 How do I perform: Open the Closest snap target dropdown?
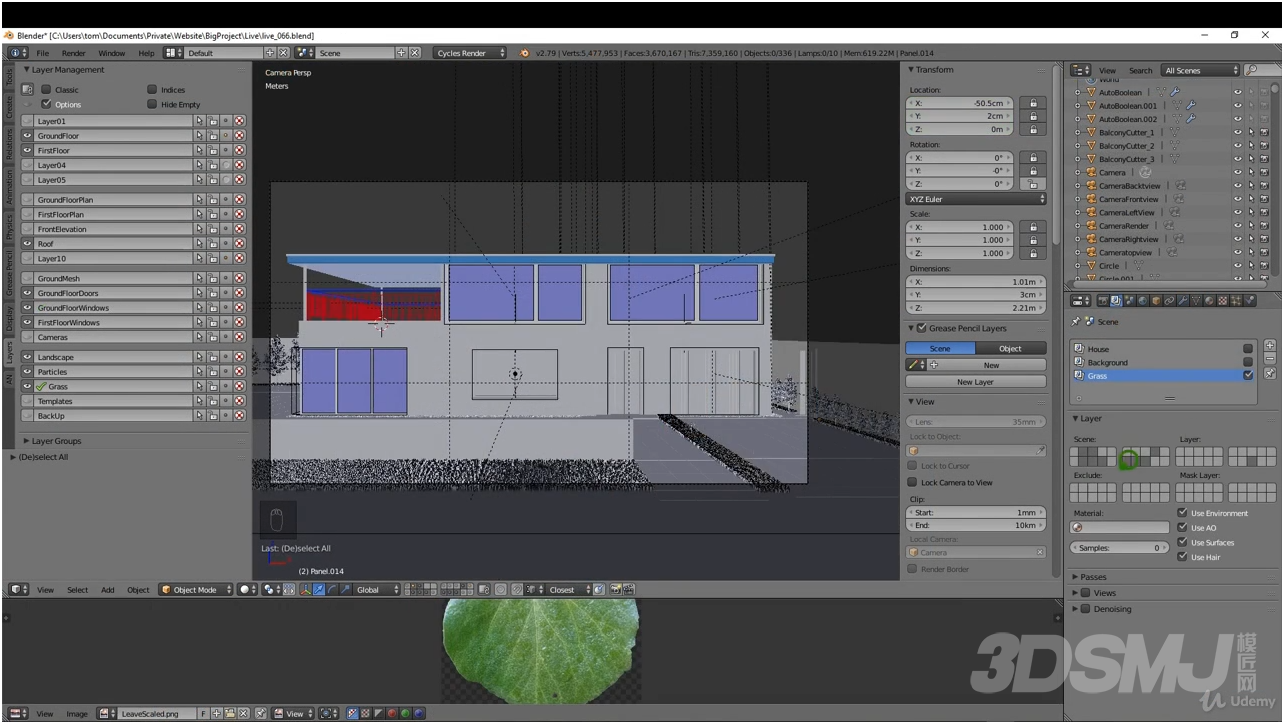coord(568,590)
